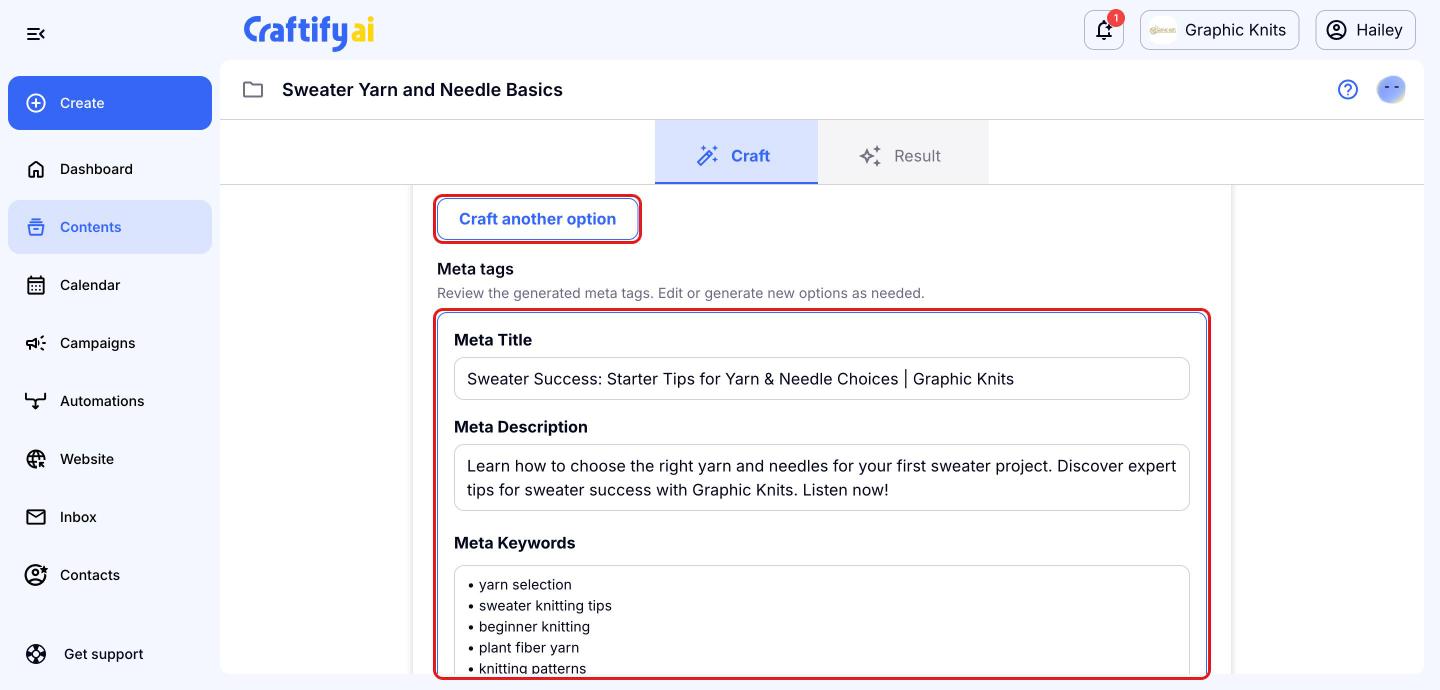
Task: Go to the Calendar page
Action: [x=110, y=285]
